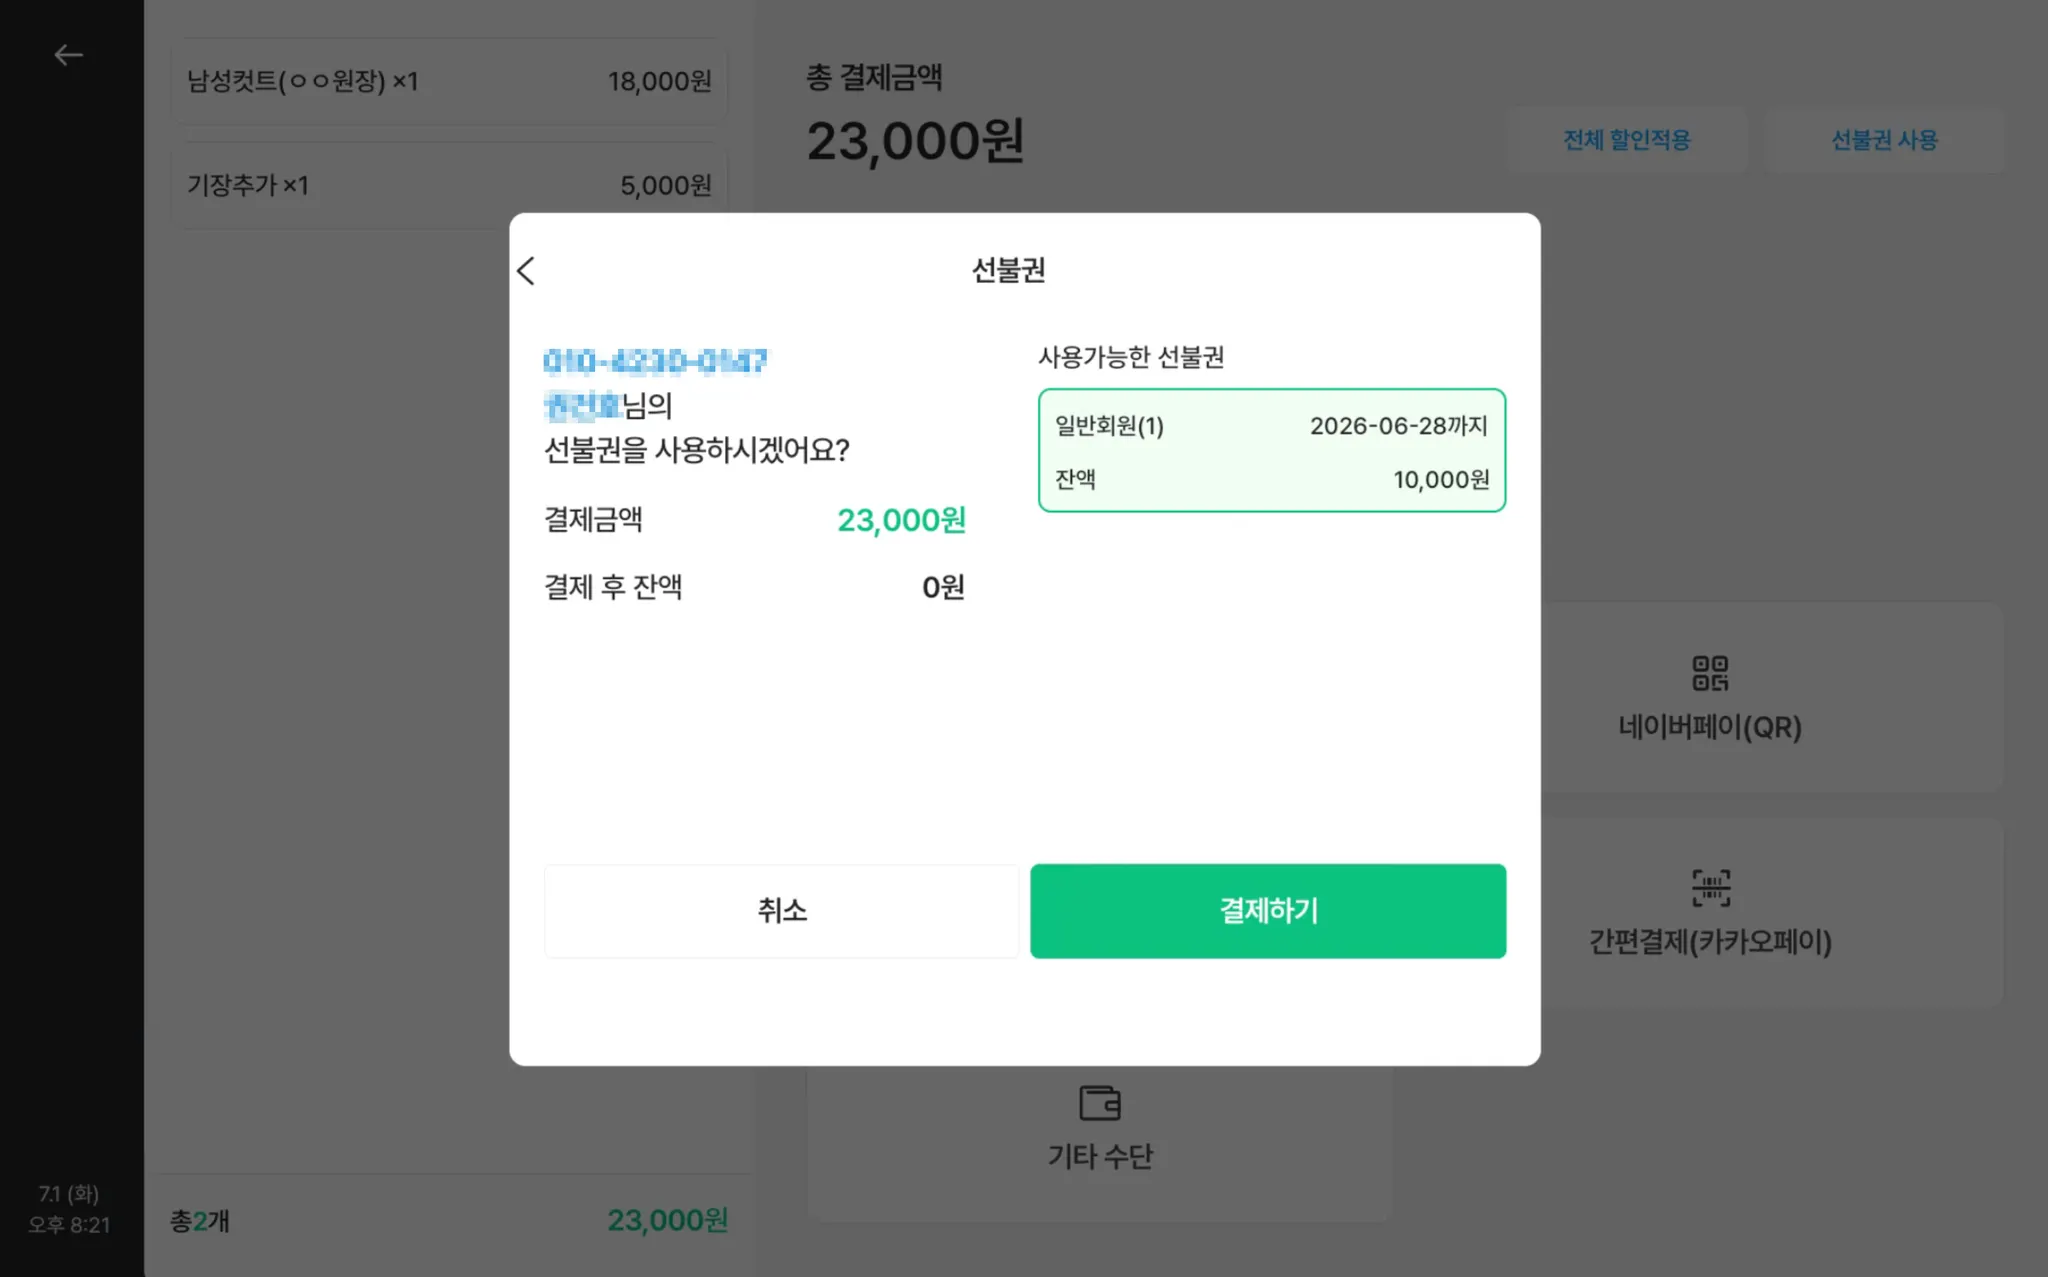
Task: Click the blurred customer phone number
Action: tap(655, 361)
